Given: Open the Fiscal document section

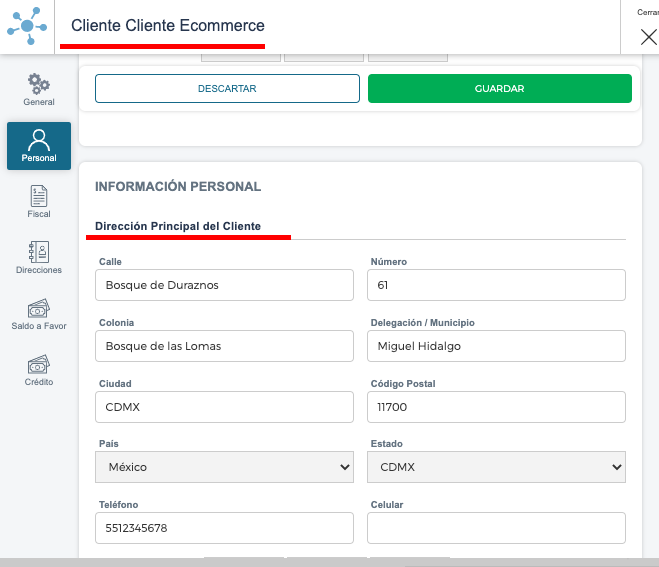Looking at the screenshot, I should 39,202.
